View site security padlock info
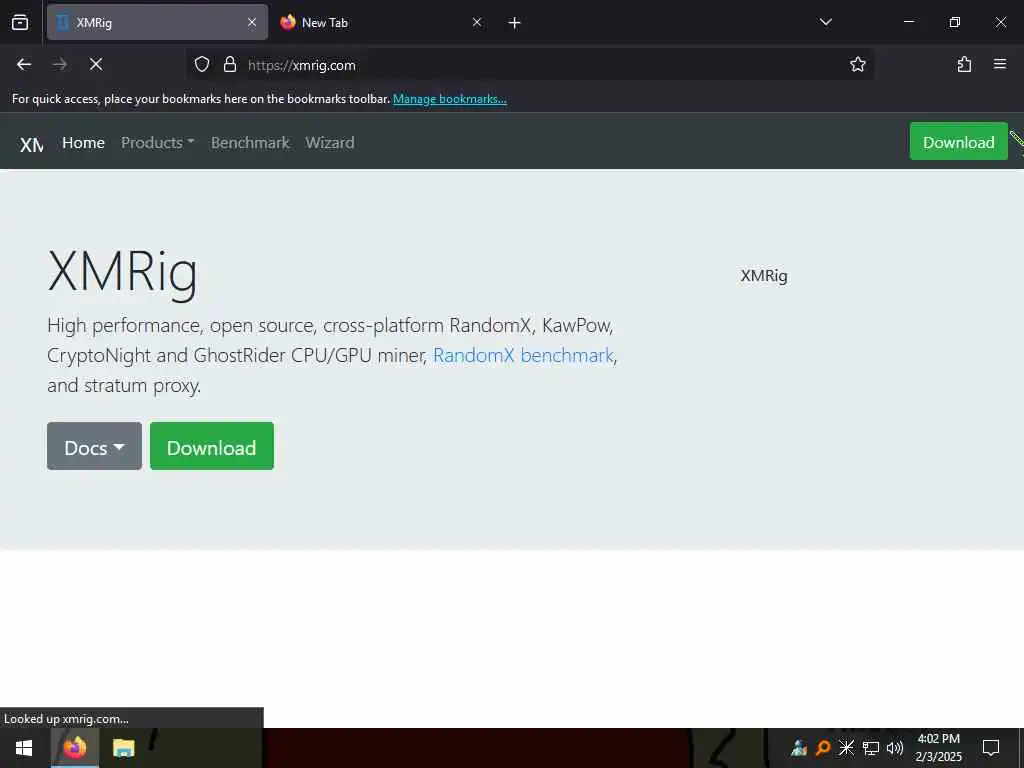Viewport: 1024px width, 768px height. (230, 64)
